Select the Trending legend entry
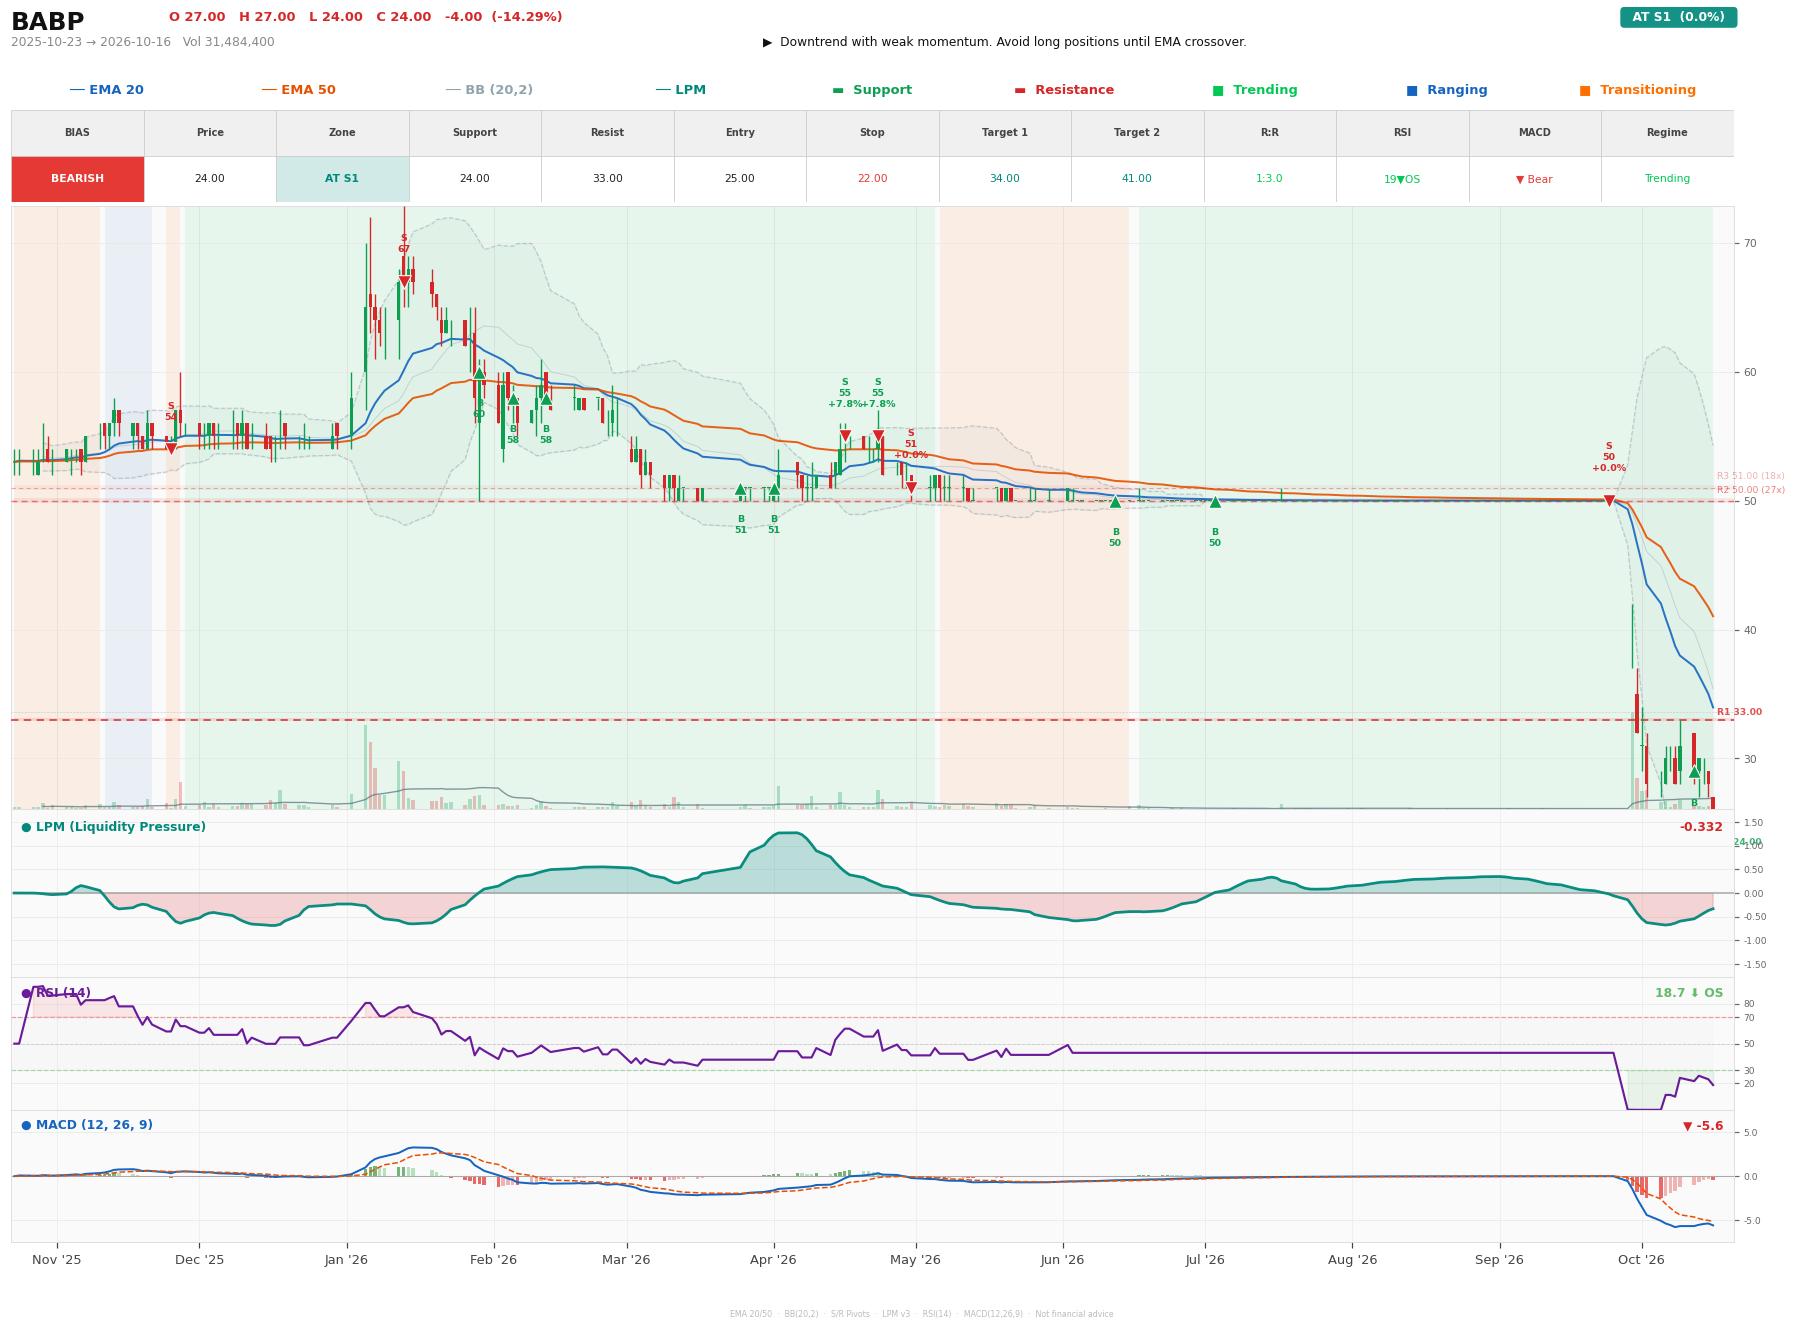Viewport: 1796px width, 1330px height. pos(1255,90)
